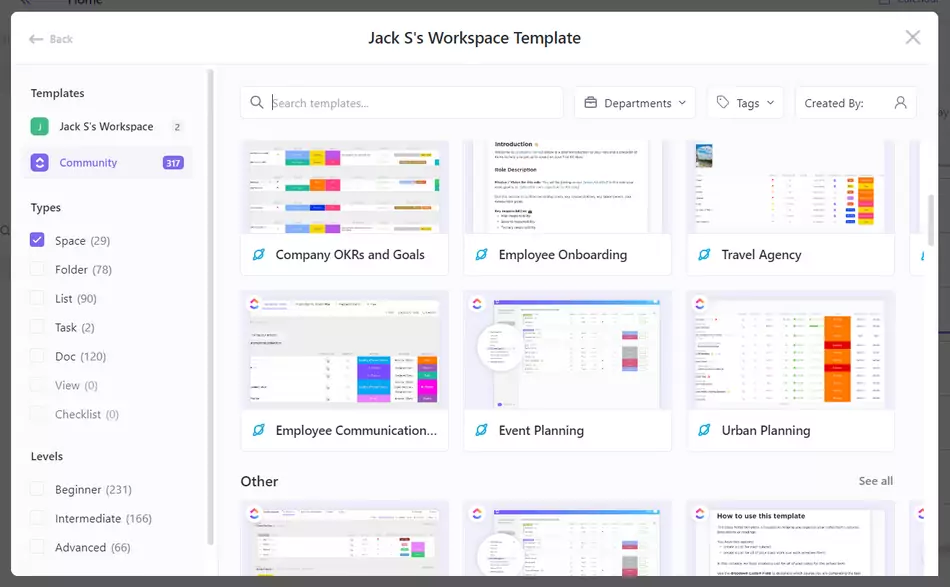Click ClickUp logo on Urban Planning thumbnail
This screenshot has height=587, width=950.
(700, 303)
